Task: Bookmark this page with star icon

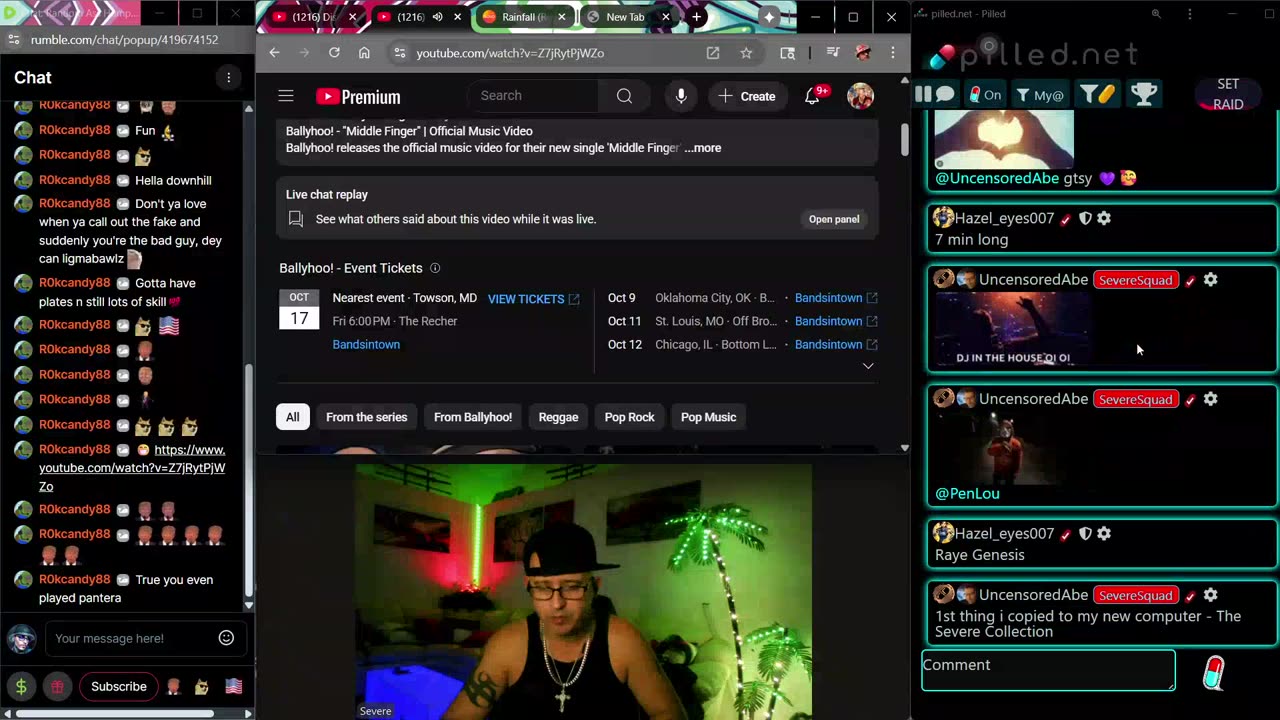Action: (x=746, y=53)
